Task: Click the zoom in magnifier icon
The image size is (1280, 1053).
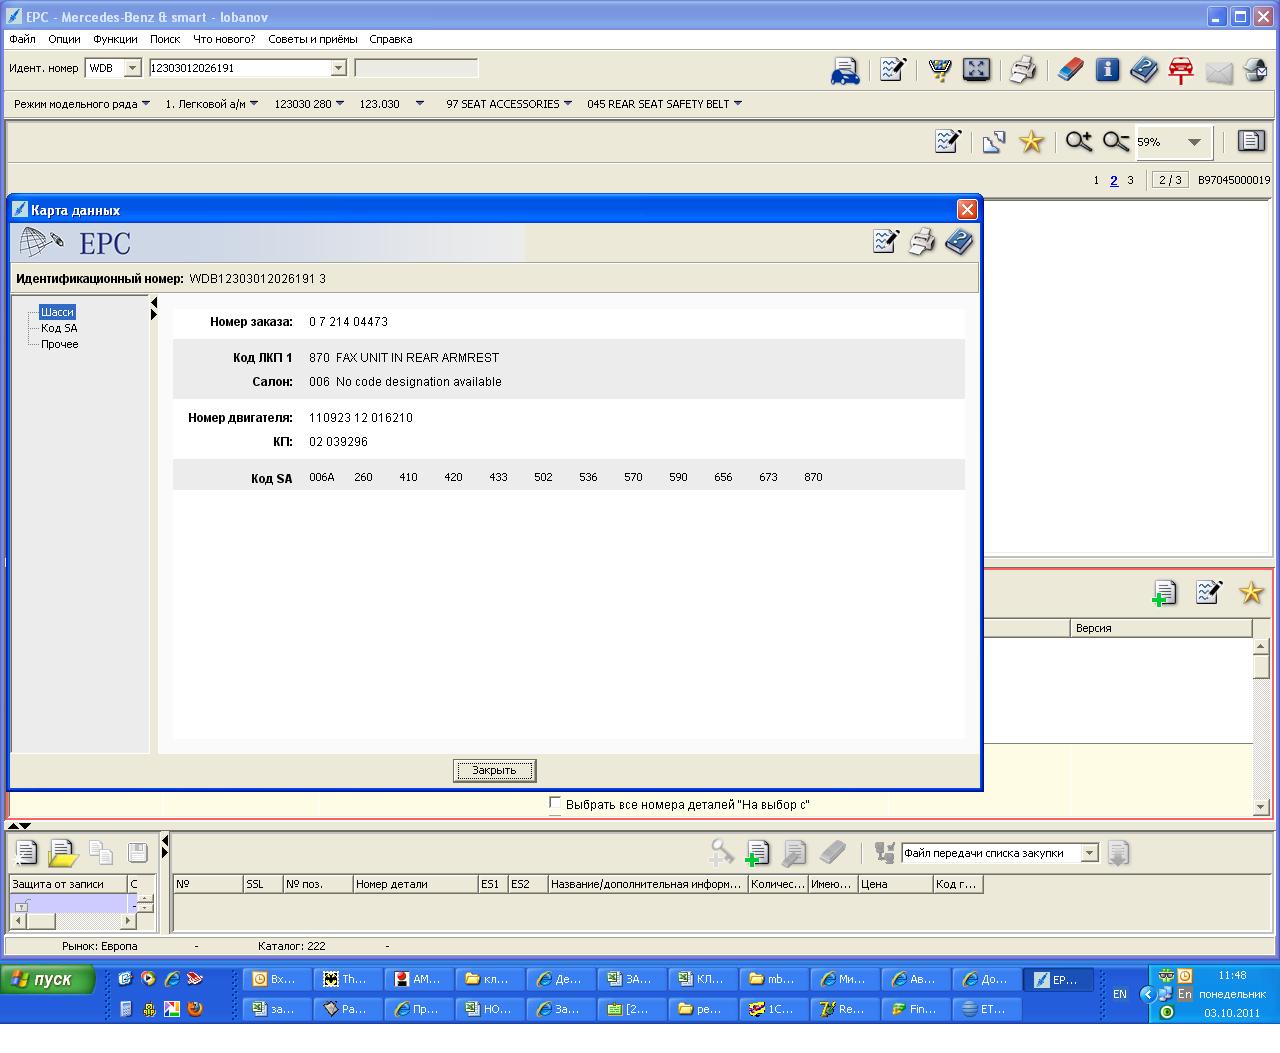Action: click(x=1078, y=142)
